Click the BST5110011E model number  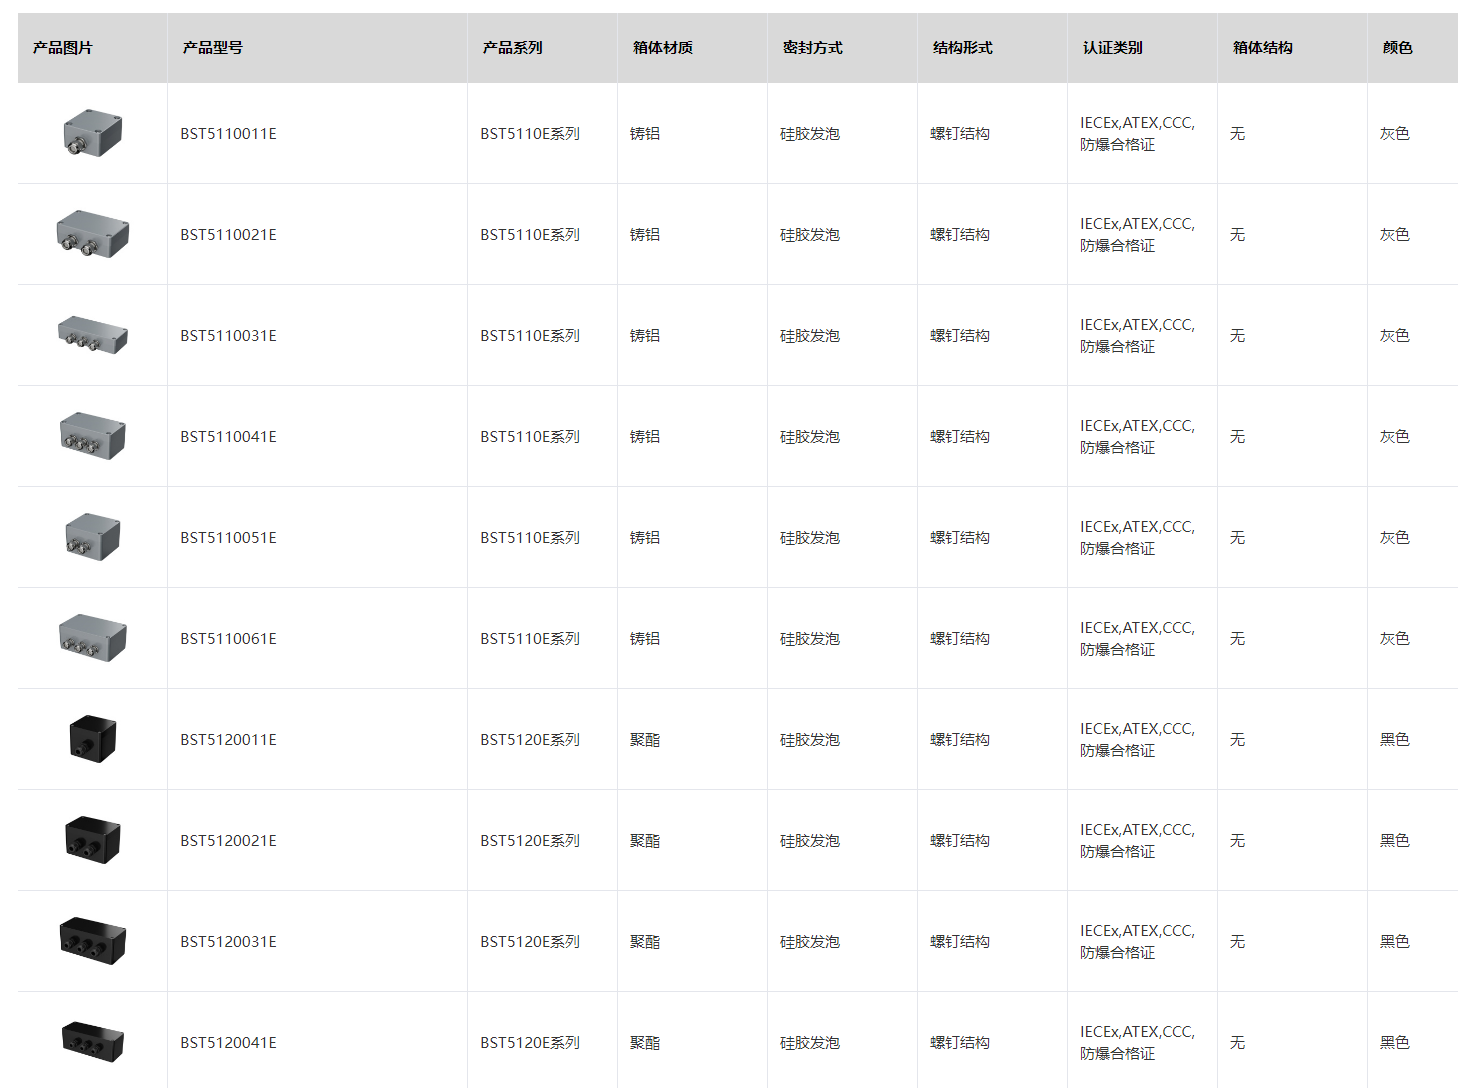(x=228, y=134)
